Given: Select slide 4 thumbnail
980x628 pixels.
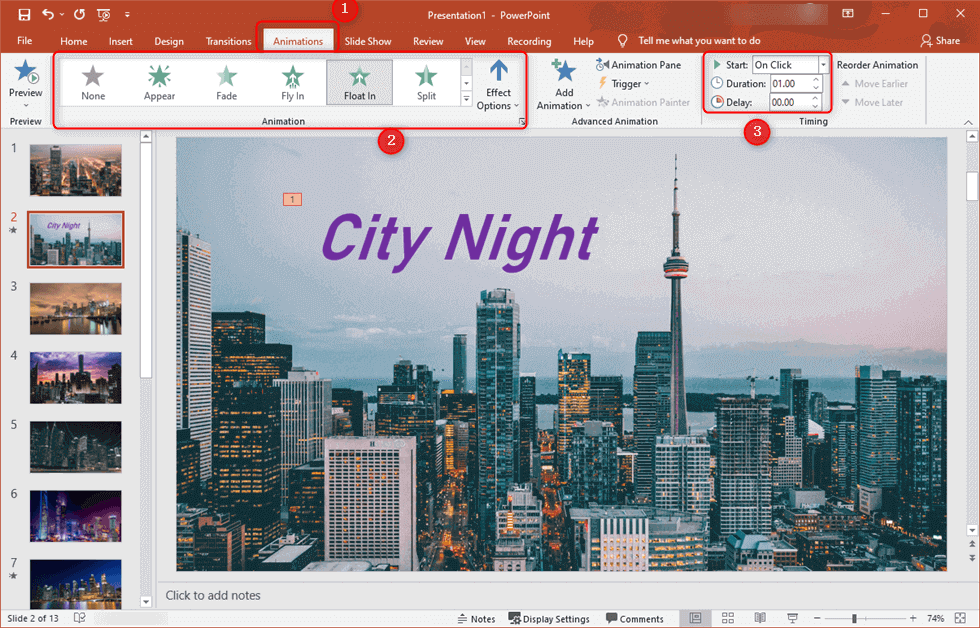Looking at the screenshot, I should (x=76, y=377).
